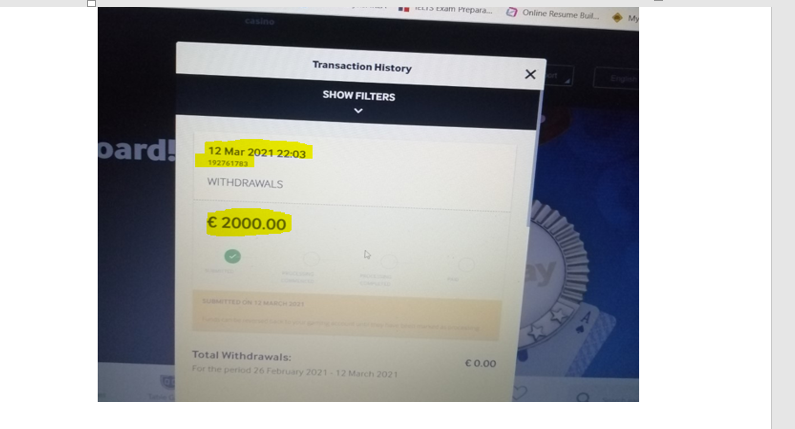795x429 pixels.
Task: Switch to the casino tab
Action: 260,21
